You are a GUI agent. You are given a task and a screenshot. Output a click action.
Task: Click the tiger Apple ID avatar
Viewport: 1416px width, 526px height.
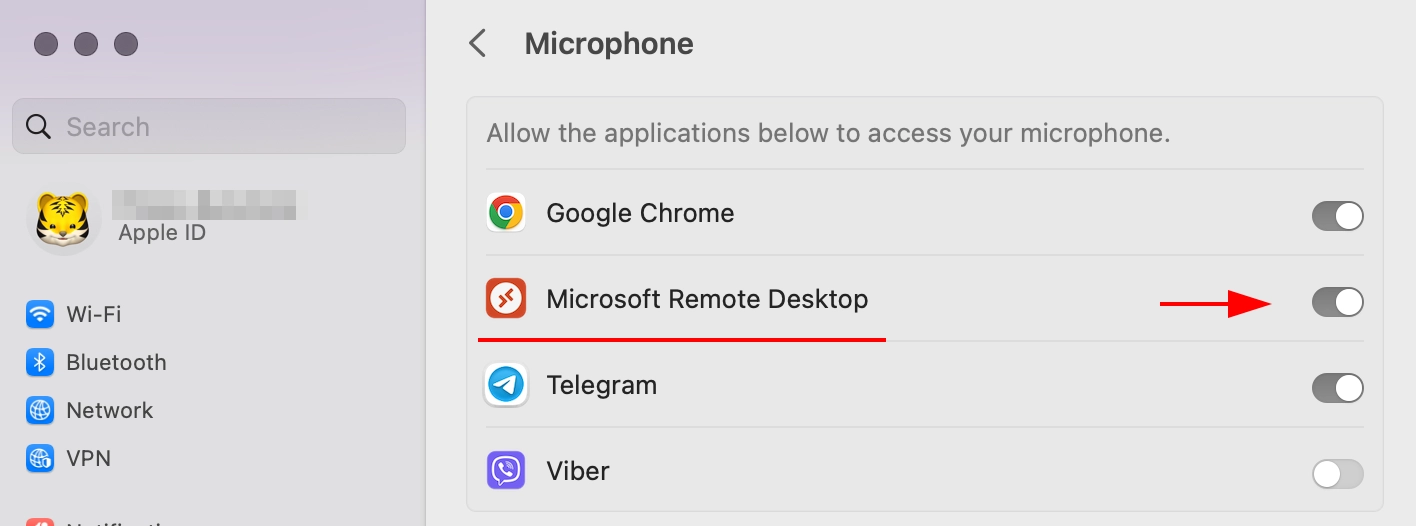(x=62, y=220)
